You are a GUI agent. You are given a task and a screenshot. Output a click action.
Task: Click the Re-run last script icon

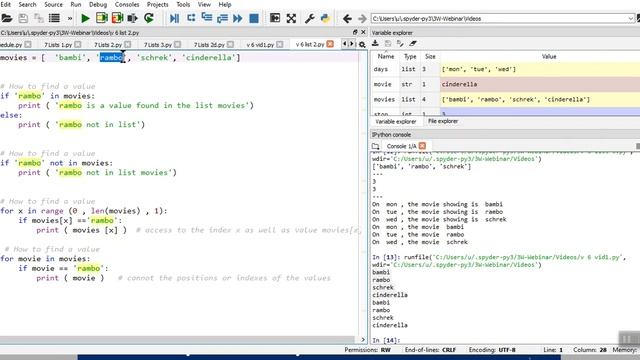(x=149, y=18)
